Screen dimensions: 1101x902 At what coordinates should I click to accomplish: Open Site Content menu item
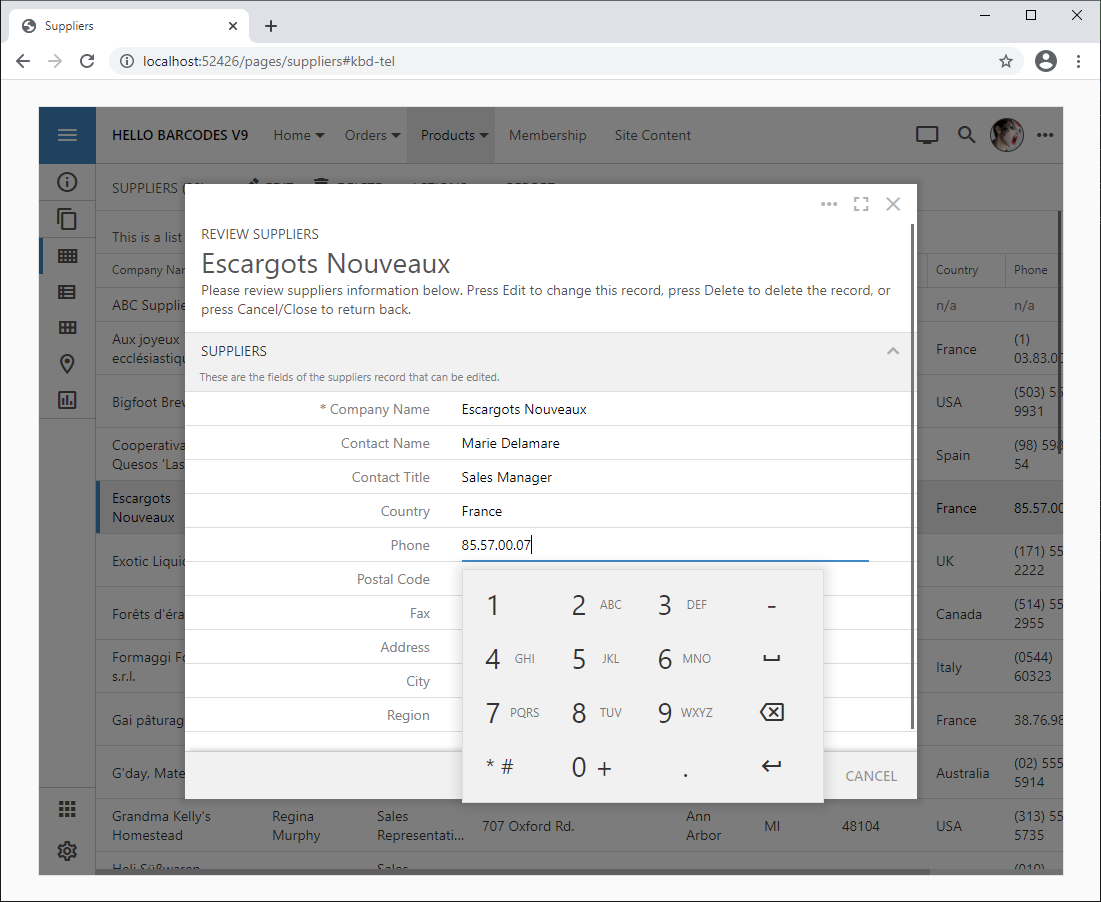tap(652, 135)
